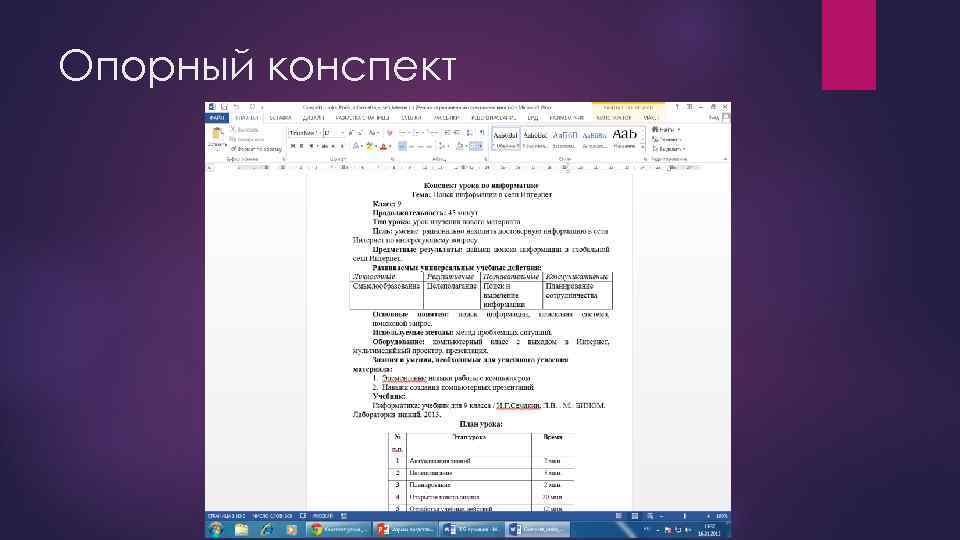Click the red font color icon

(383, 146)
